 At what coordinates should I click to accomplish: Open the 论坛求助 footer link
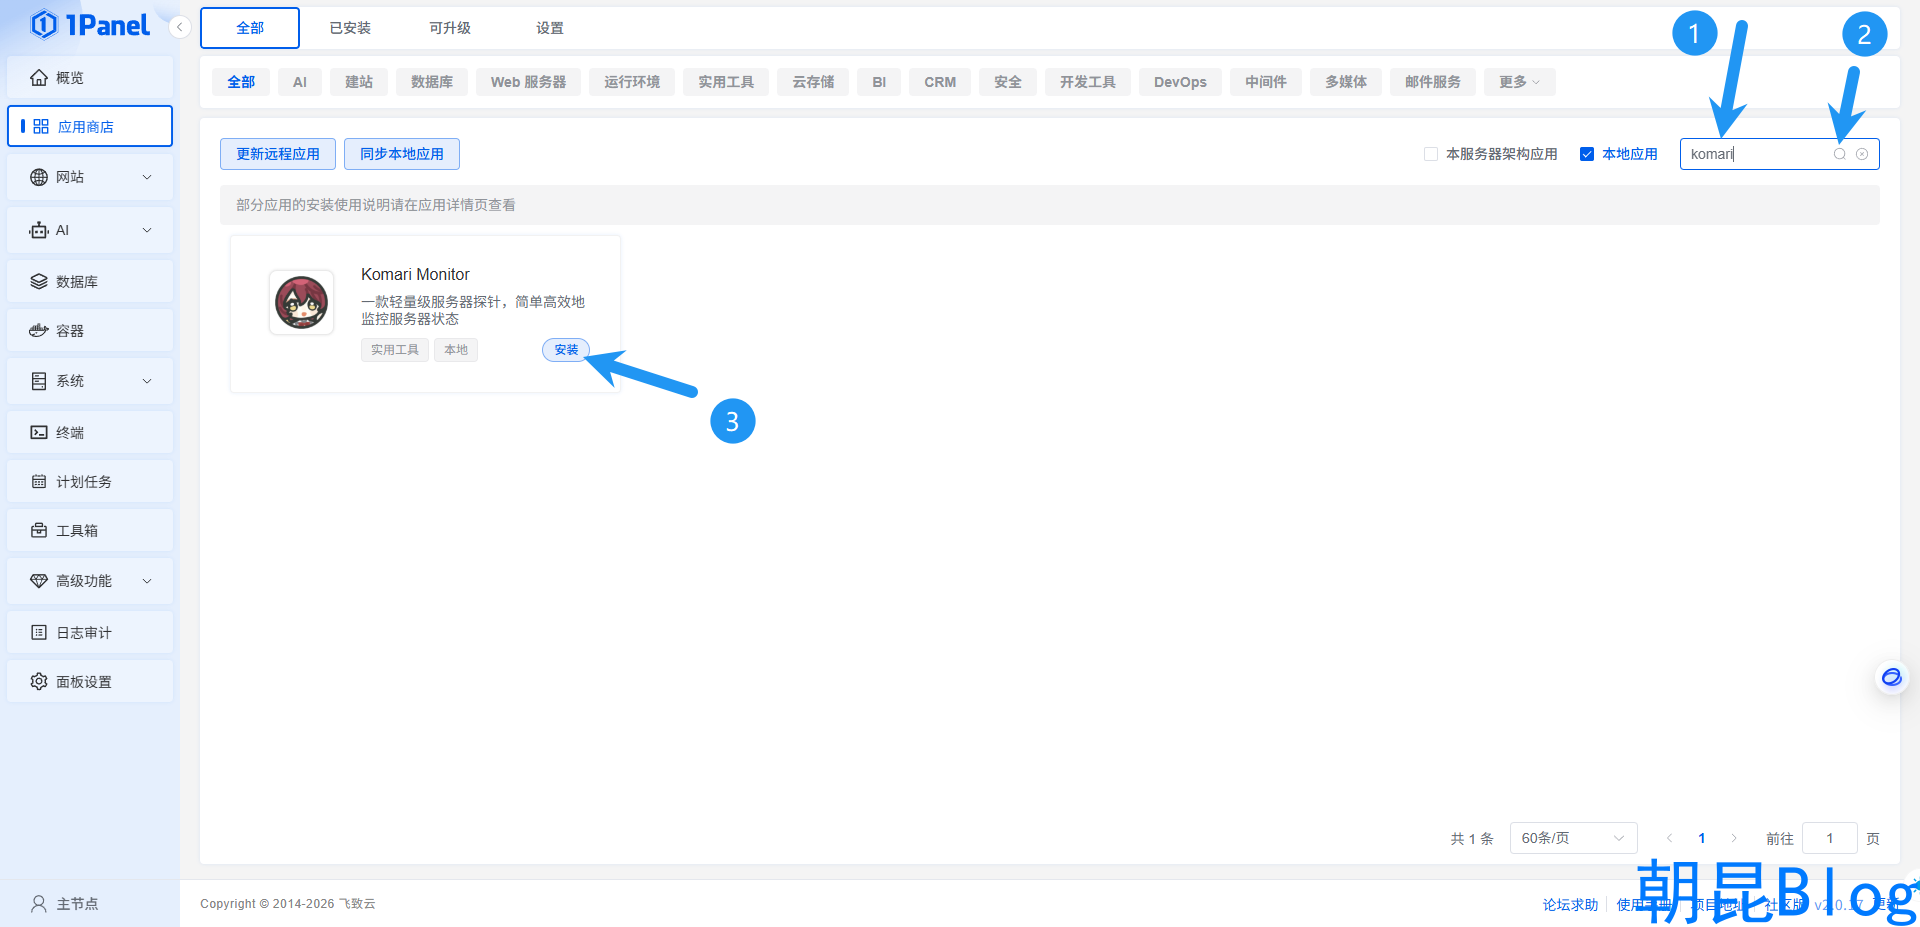1570,904
